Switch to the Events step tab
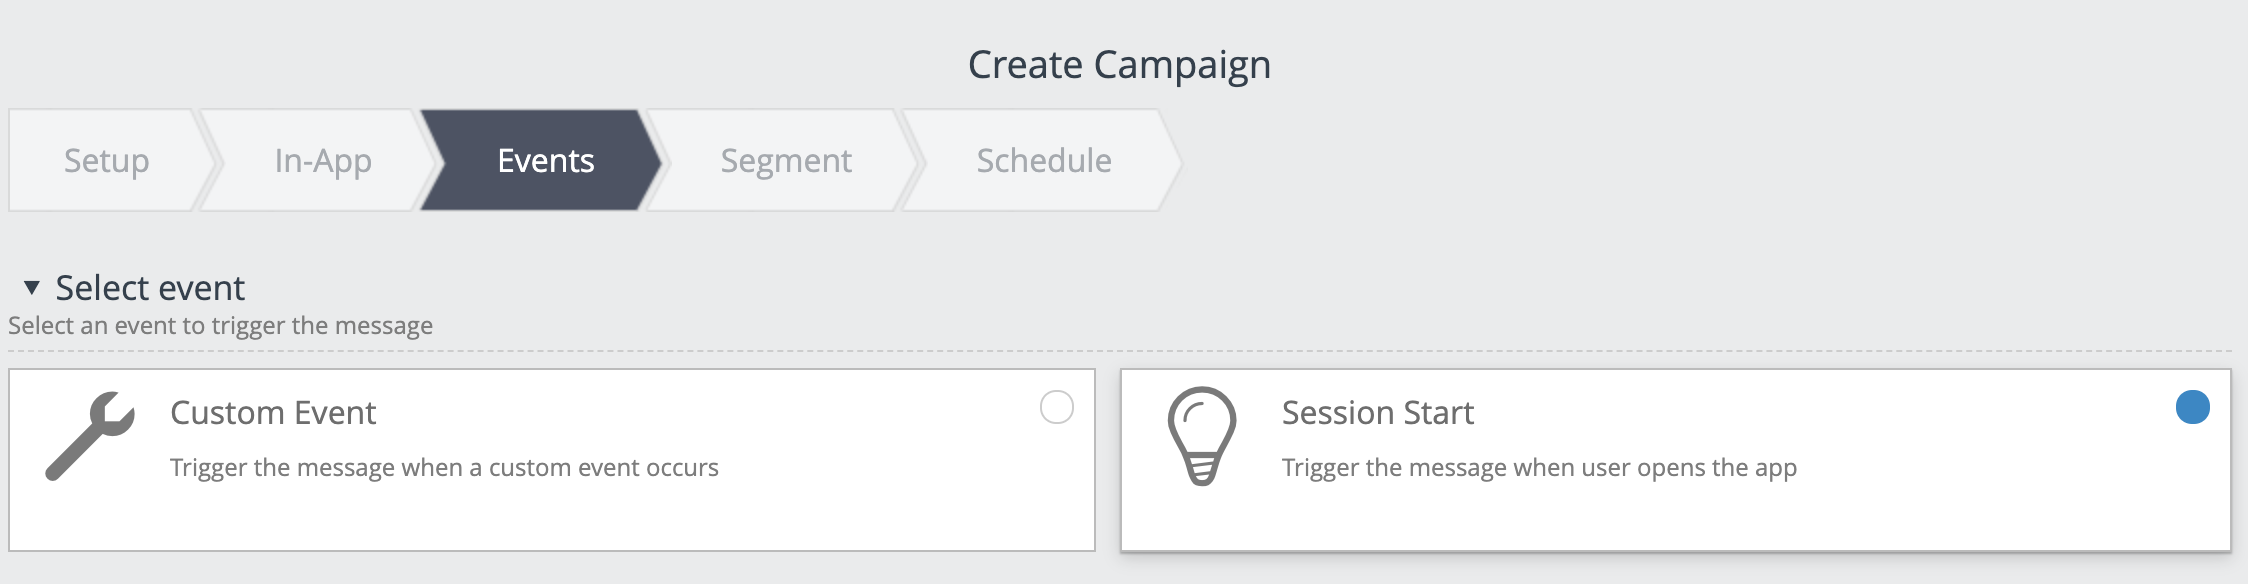This screenshot has width=2248, height=584. click(x=545, y=160)
